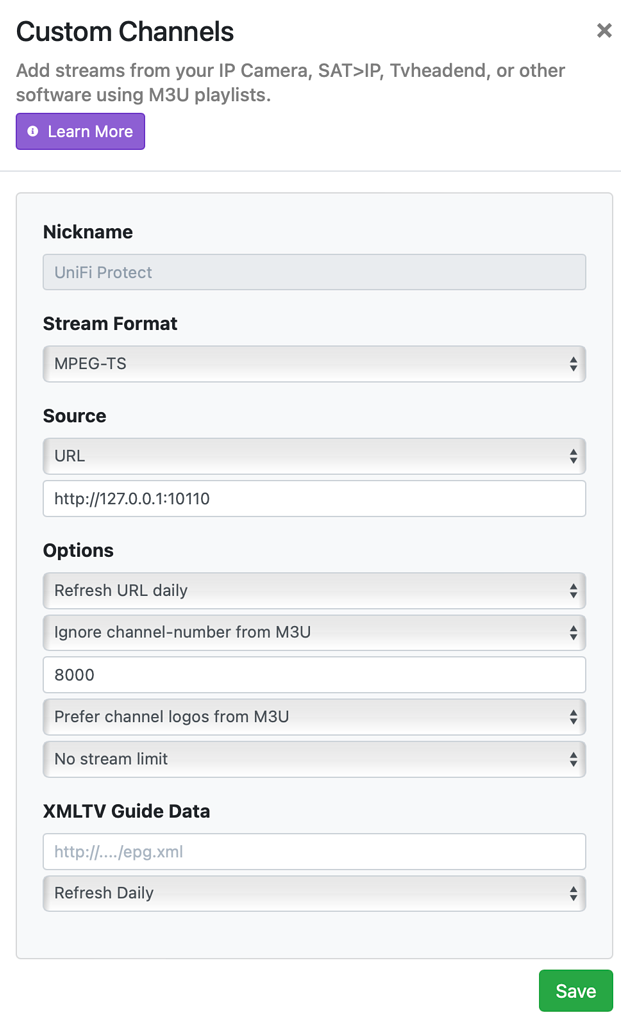Image resolution: width=621 pixels, height=1024 pixels.
Task: Click the X to close Custom Channels
Action: point(603,30)
